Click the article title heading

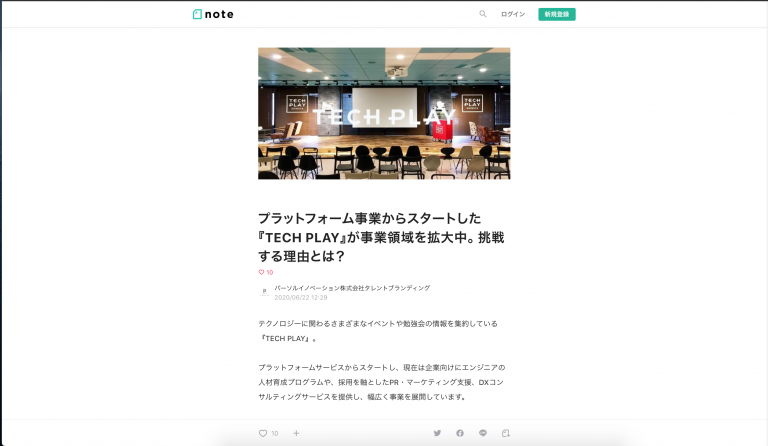click(381, 237)
